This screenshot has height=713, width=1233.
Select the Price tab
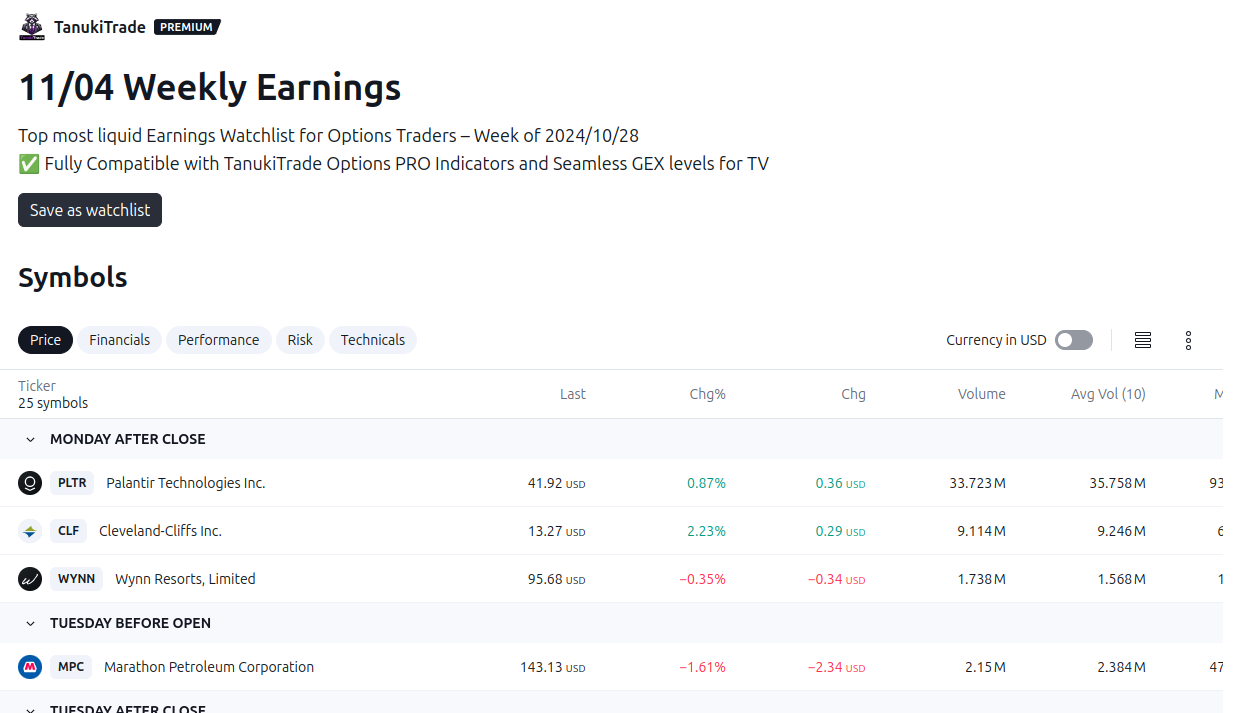[45, 340]
